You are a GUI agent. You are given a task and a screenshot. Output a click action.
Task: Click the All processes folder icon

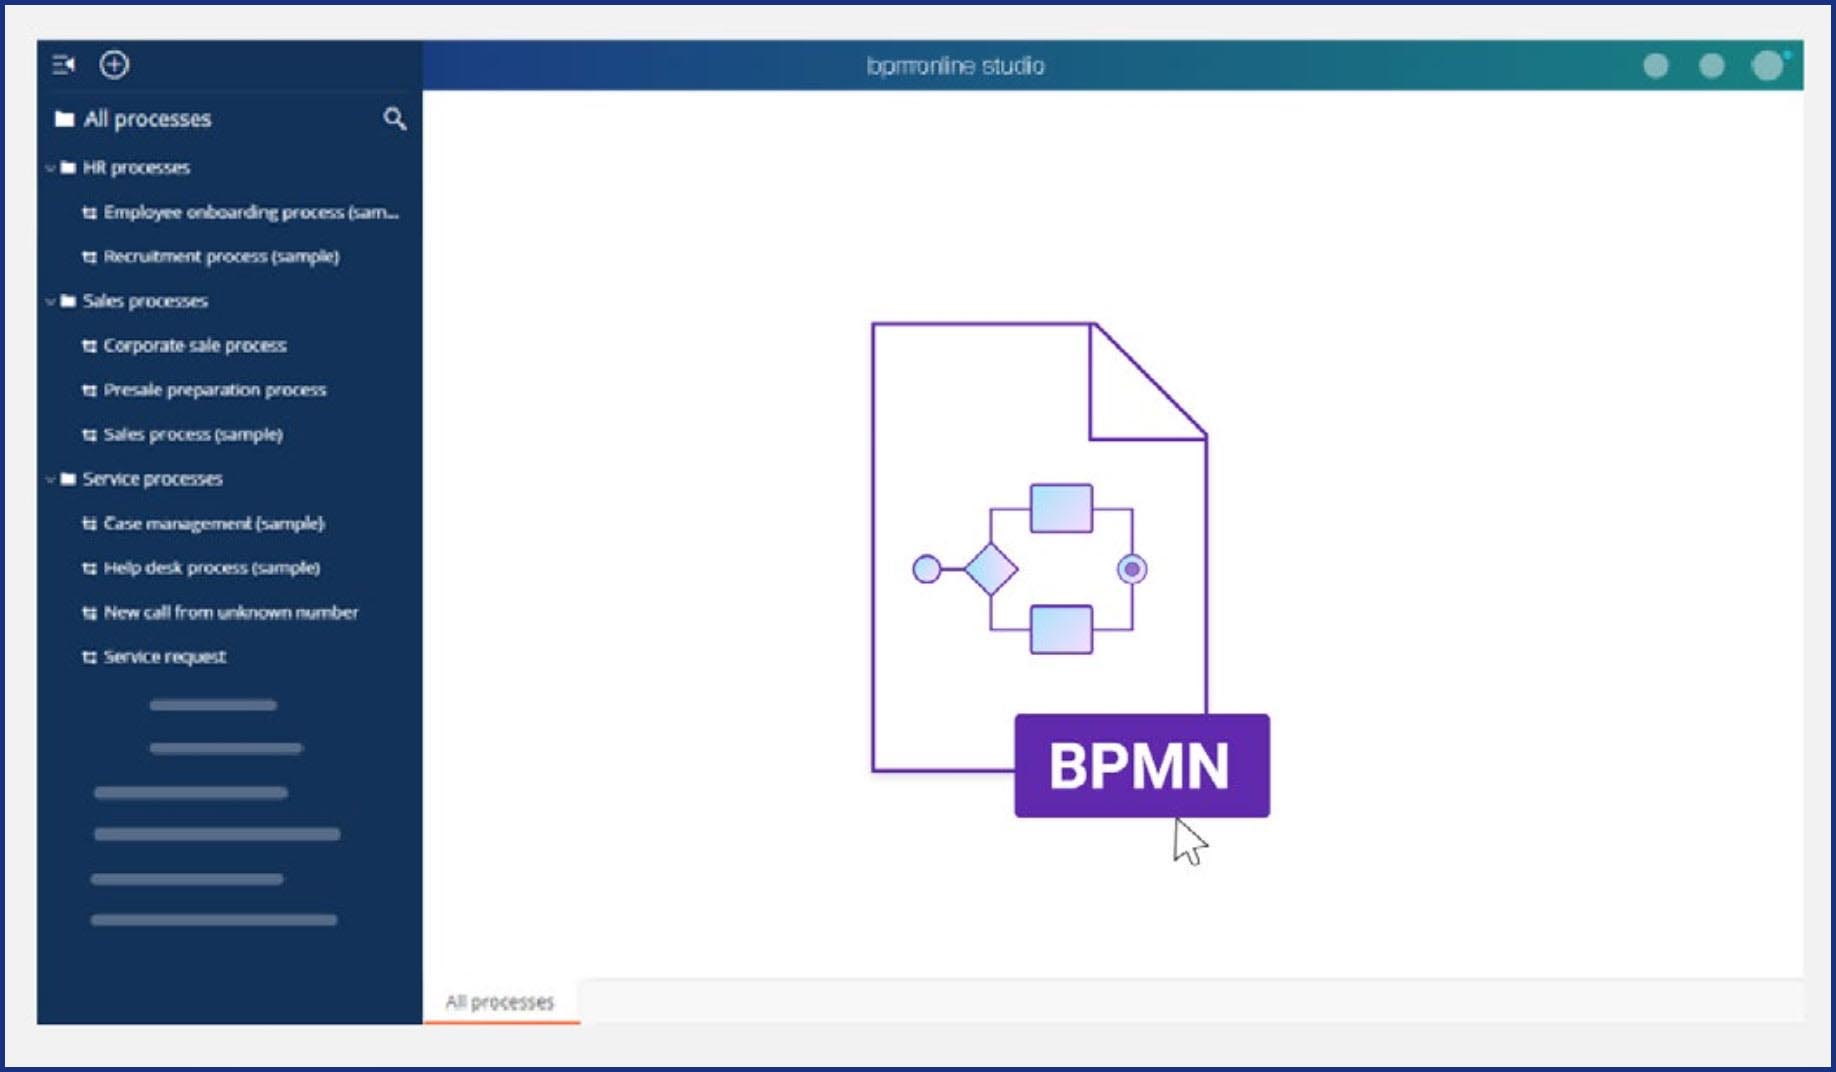65,119
